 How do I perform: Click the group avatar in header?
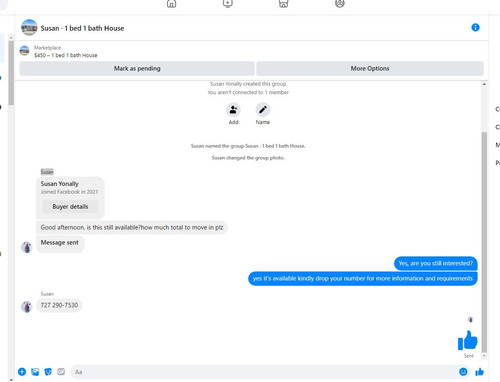pos(29,28)
